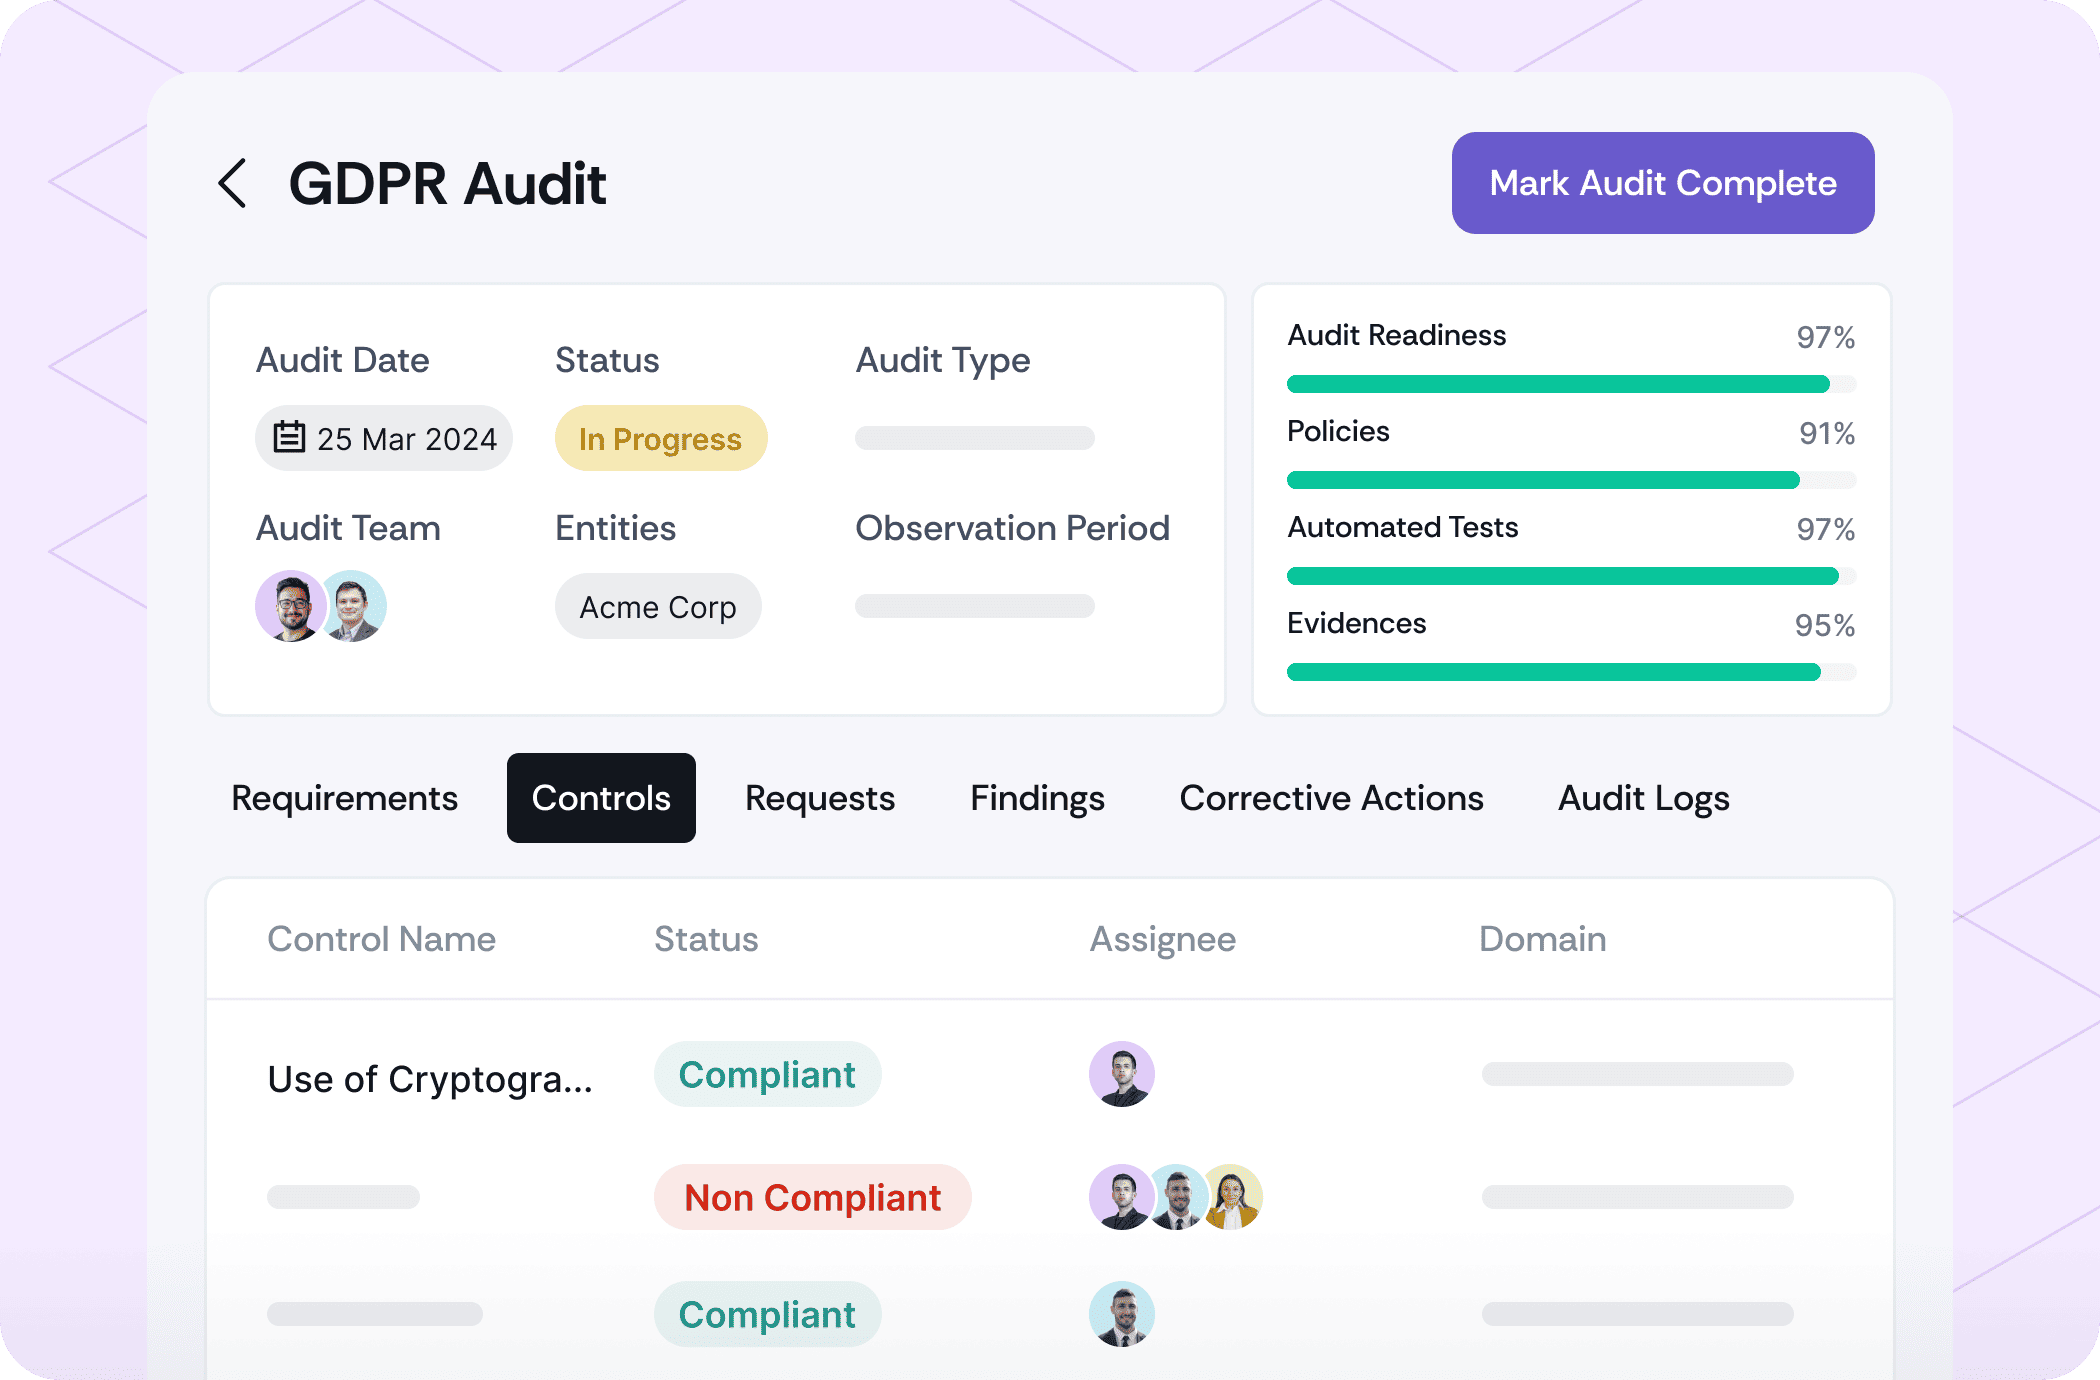Click the middle avatar in the Non Compliant row

(x=1178, y=1197)
